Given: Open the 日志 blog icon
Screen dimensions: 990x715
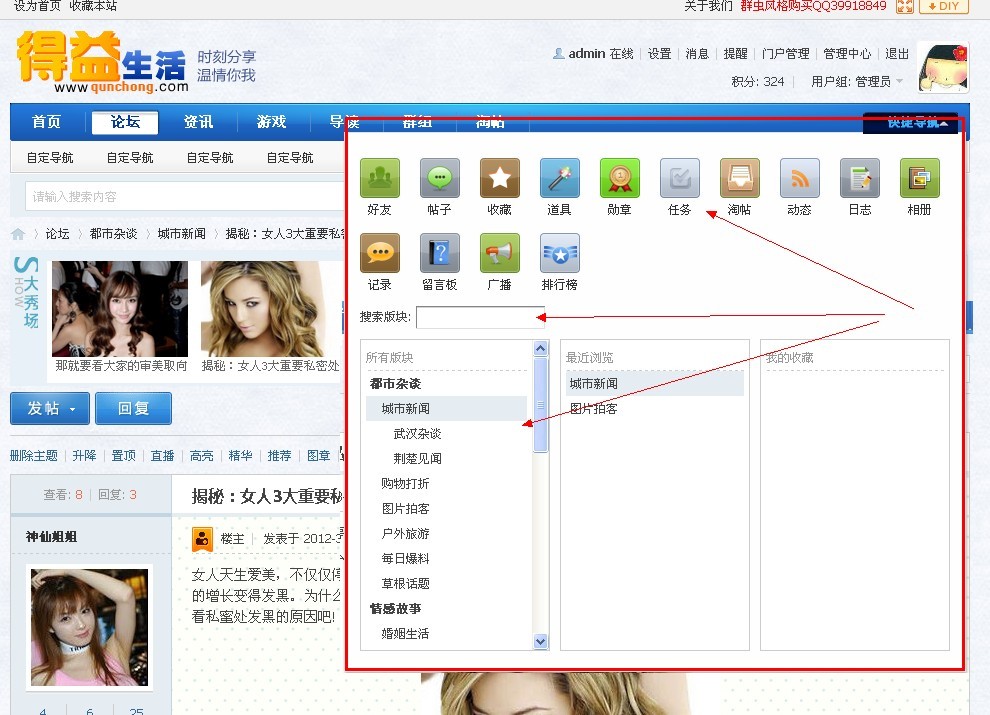Looking at the screenshot, I should pos(859,178).
